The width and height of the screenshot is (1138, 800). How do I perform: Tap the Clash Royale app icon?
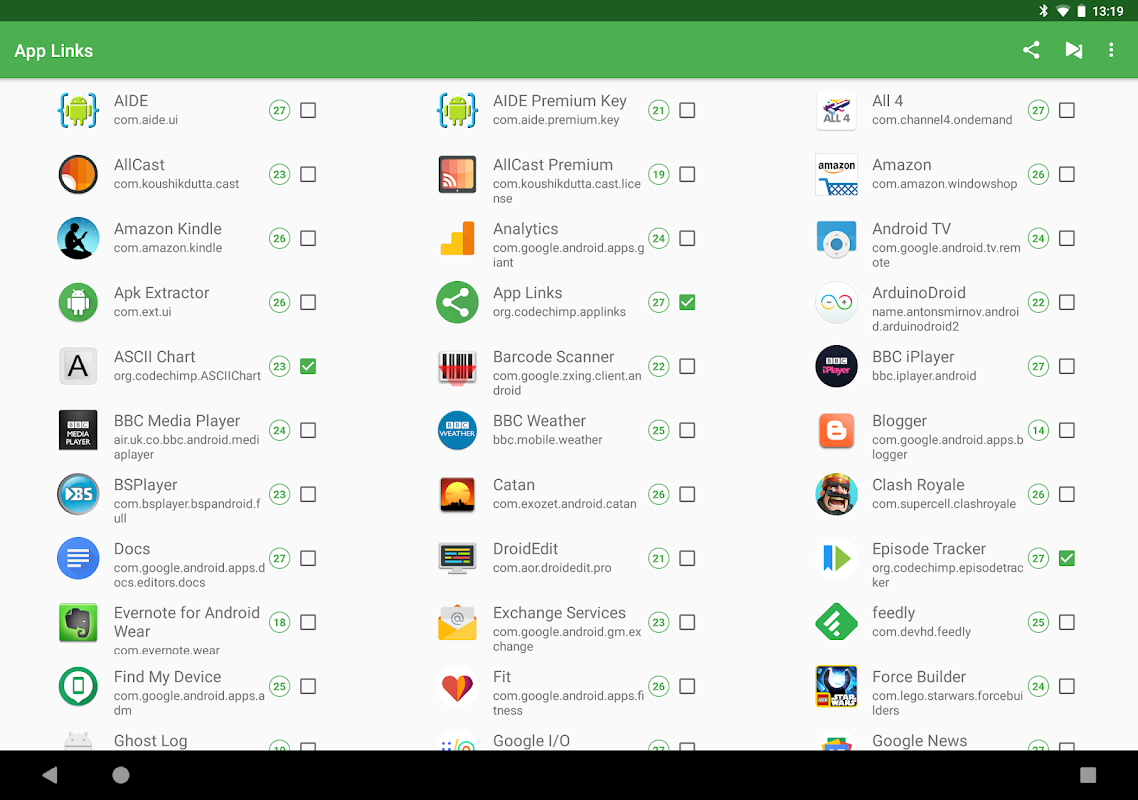837,494
